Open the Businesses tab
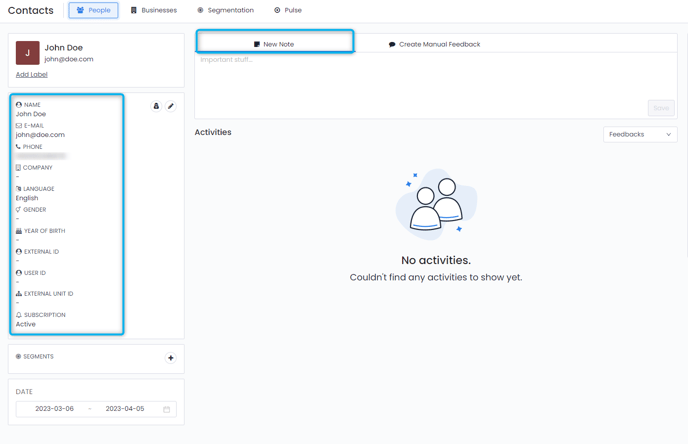This screenshot has height=444, width=688. click(153, 10)
